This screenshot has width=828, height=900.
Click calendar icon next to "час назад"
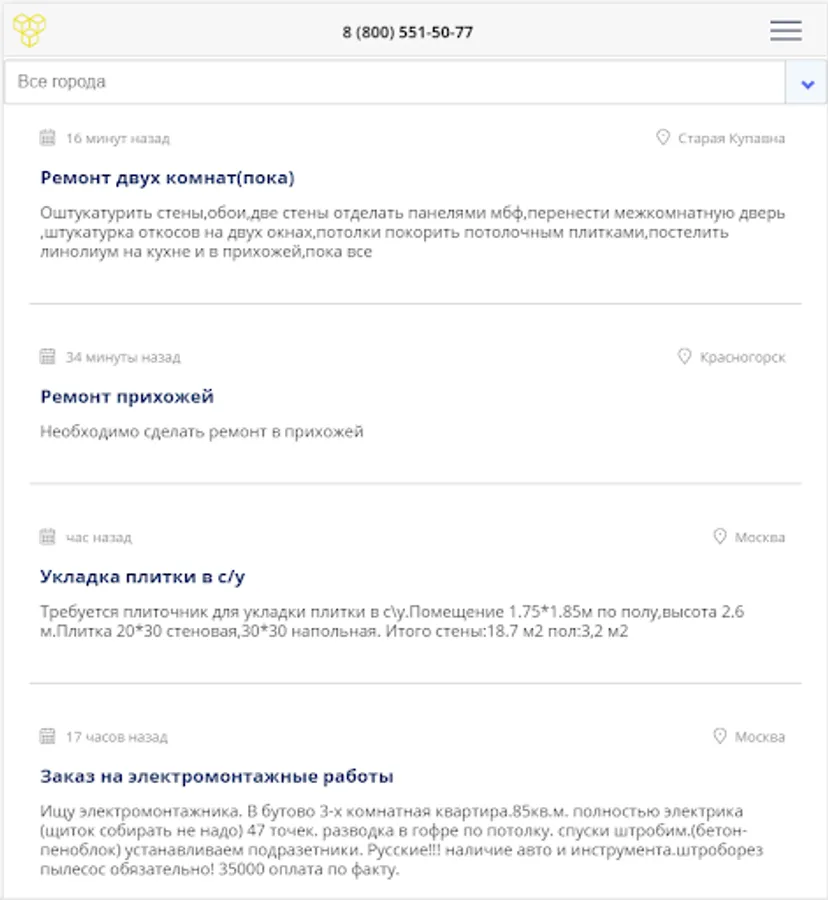47,537
